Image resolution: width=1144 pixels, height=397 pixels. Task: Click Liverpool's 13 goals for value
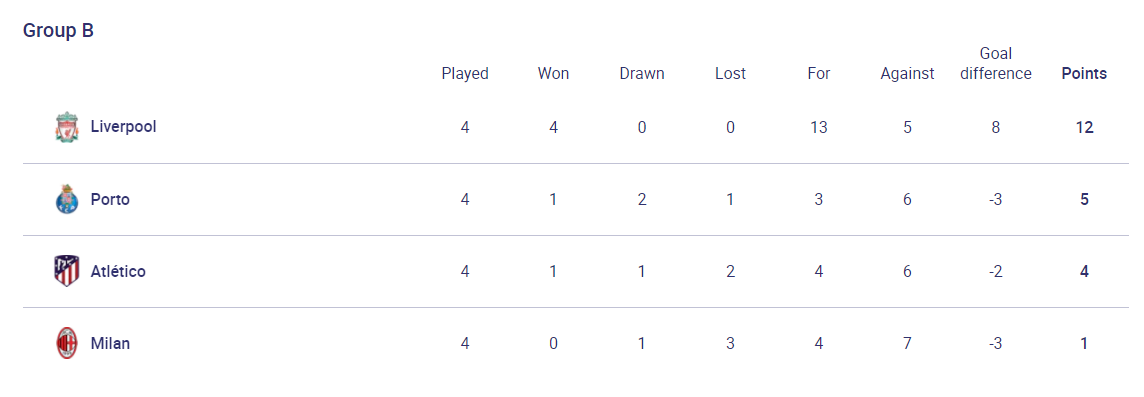coord(819,127)
